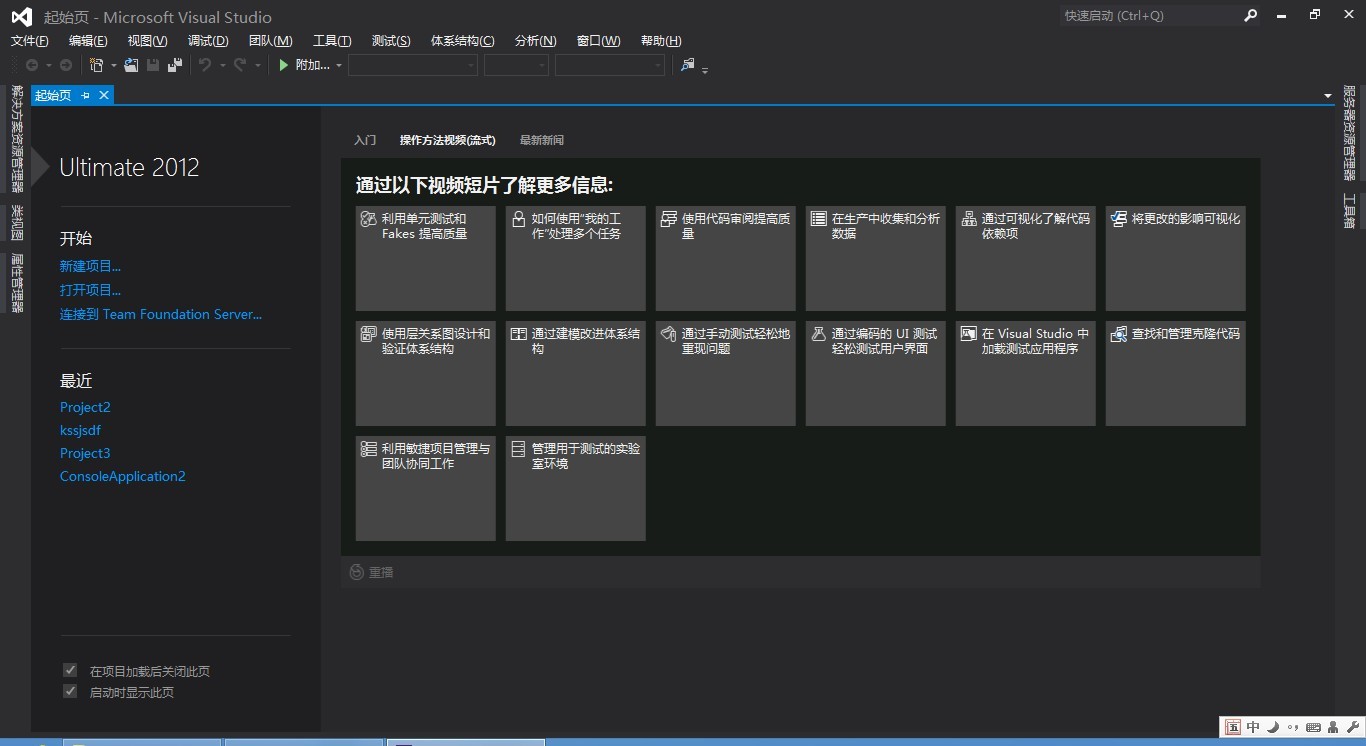The height and width of the screenshot is (746, 1366).
Task: Close the 起始页 tab with its X
Action: point(103,95)
